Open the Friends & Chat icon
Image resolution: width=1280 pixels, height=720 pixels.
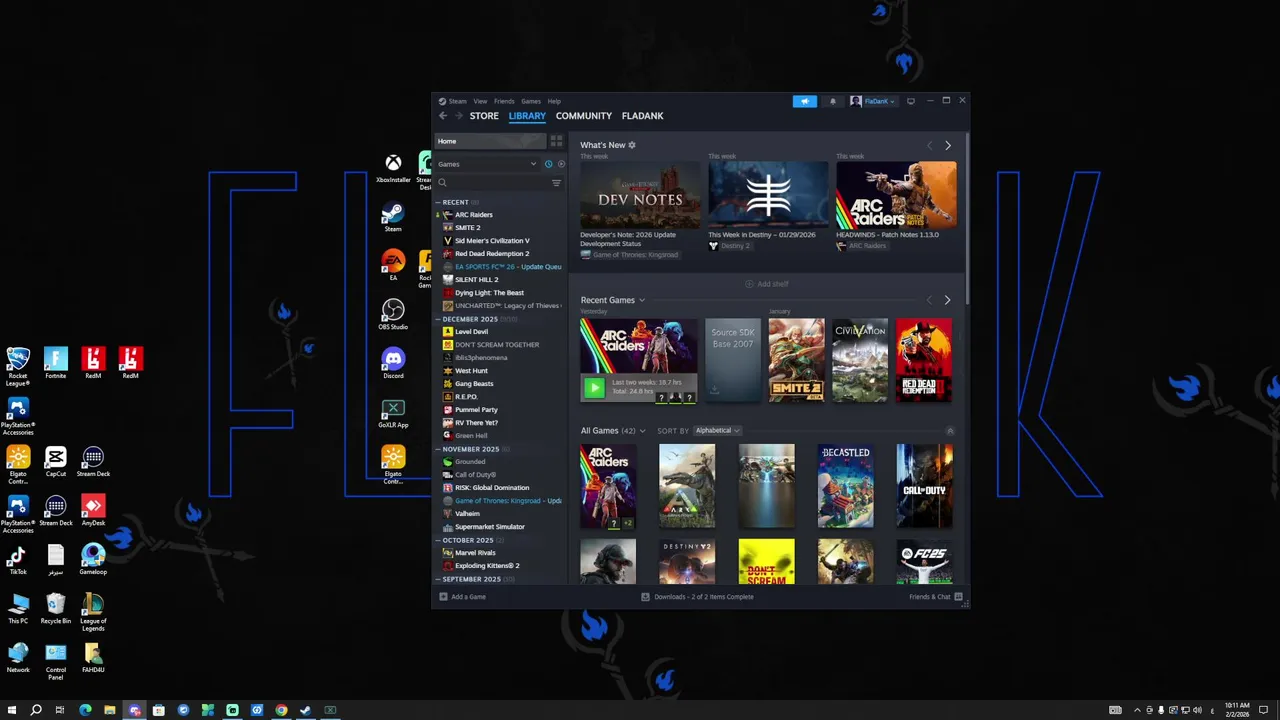point(958,597)
